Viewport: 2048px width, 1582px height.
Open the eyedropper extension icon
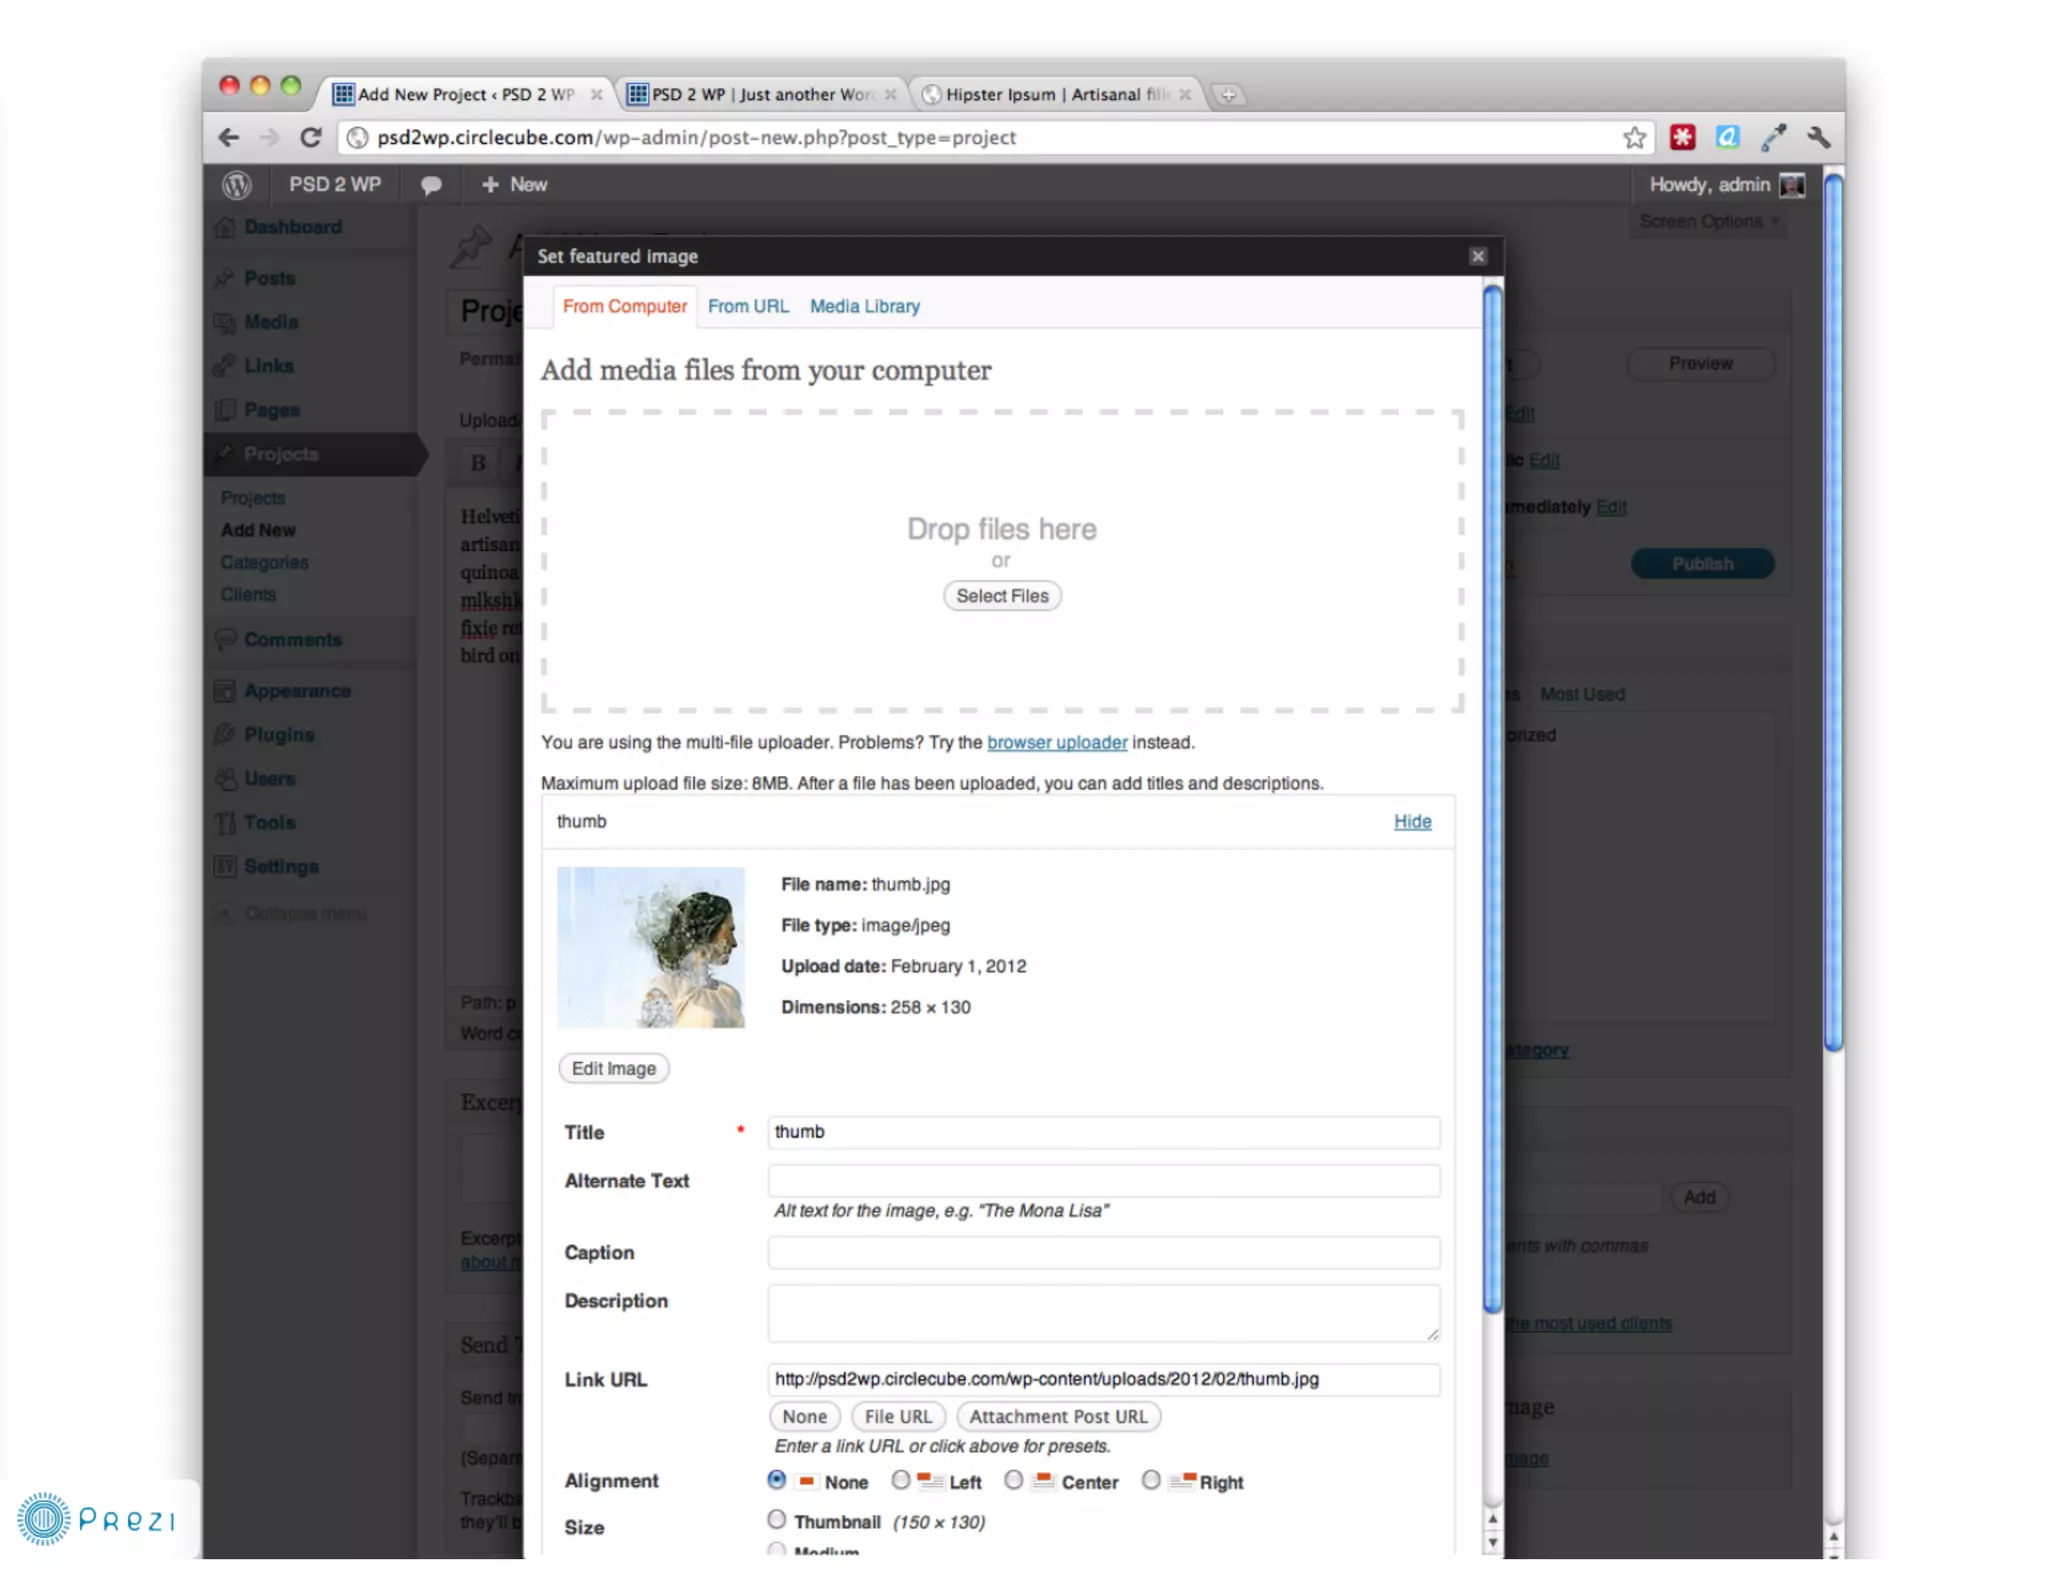1773,137
